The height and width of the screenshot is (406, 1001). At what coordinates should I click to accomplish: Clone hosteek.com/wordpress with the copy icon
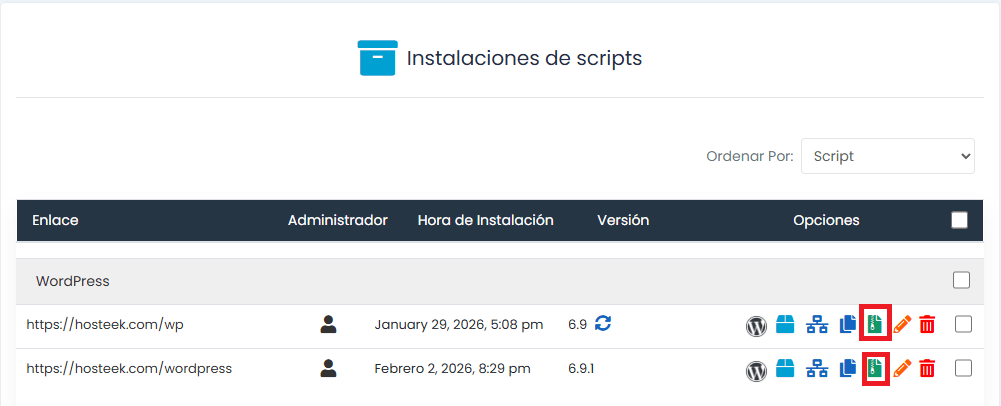click(848, 368)
